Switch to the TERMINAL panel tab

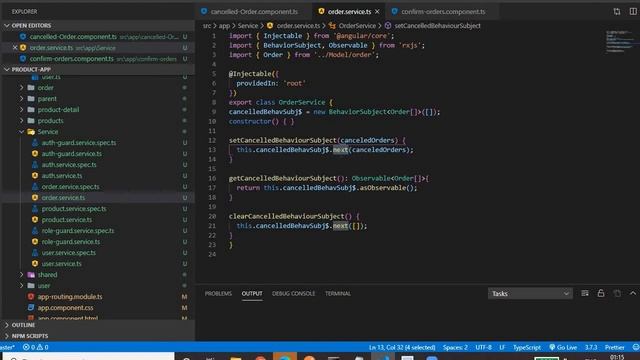coord(338,293)
